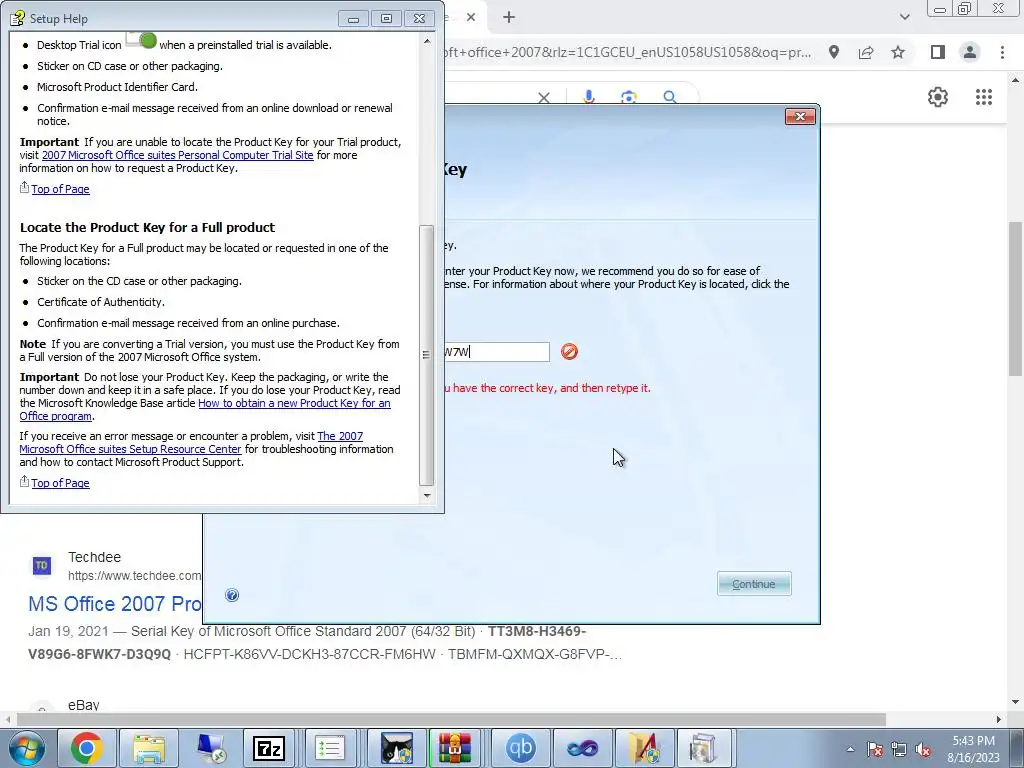1024x768 pixels.
Task: Open How to obtain a new Product Key link
Action: [x=294, y=403]
